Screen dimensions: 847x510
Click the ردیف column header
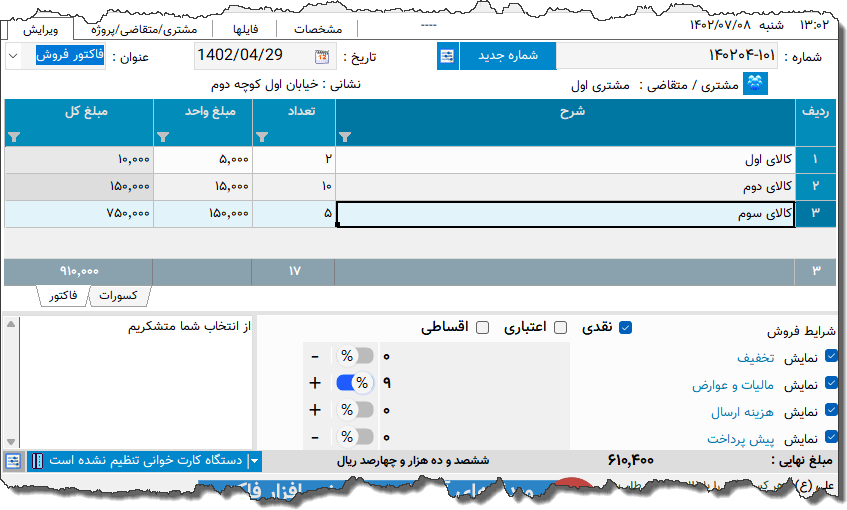click(815, 122)
